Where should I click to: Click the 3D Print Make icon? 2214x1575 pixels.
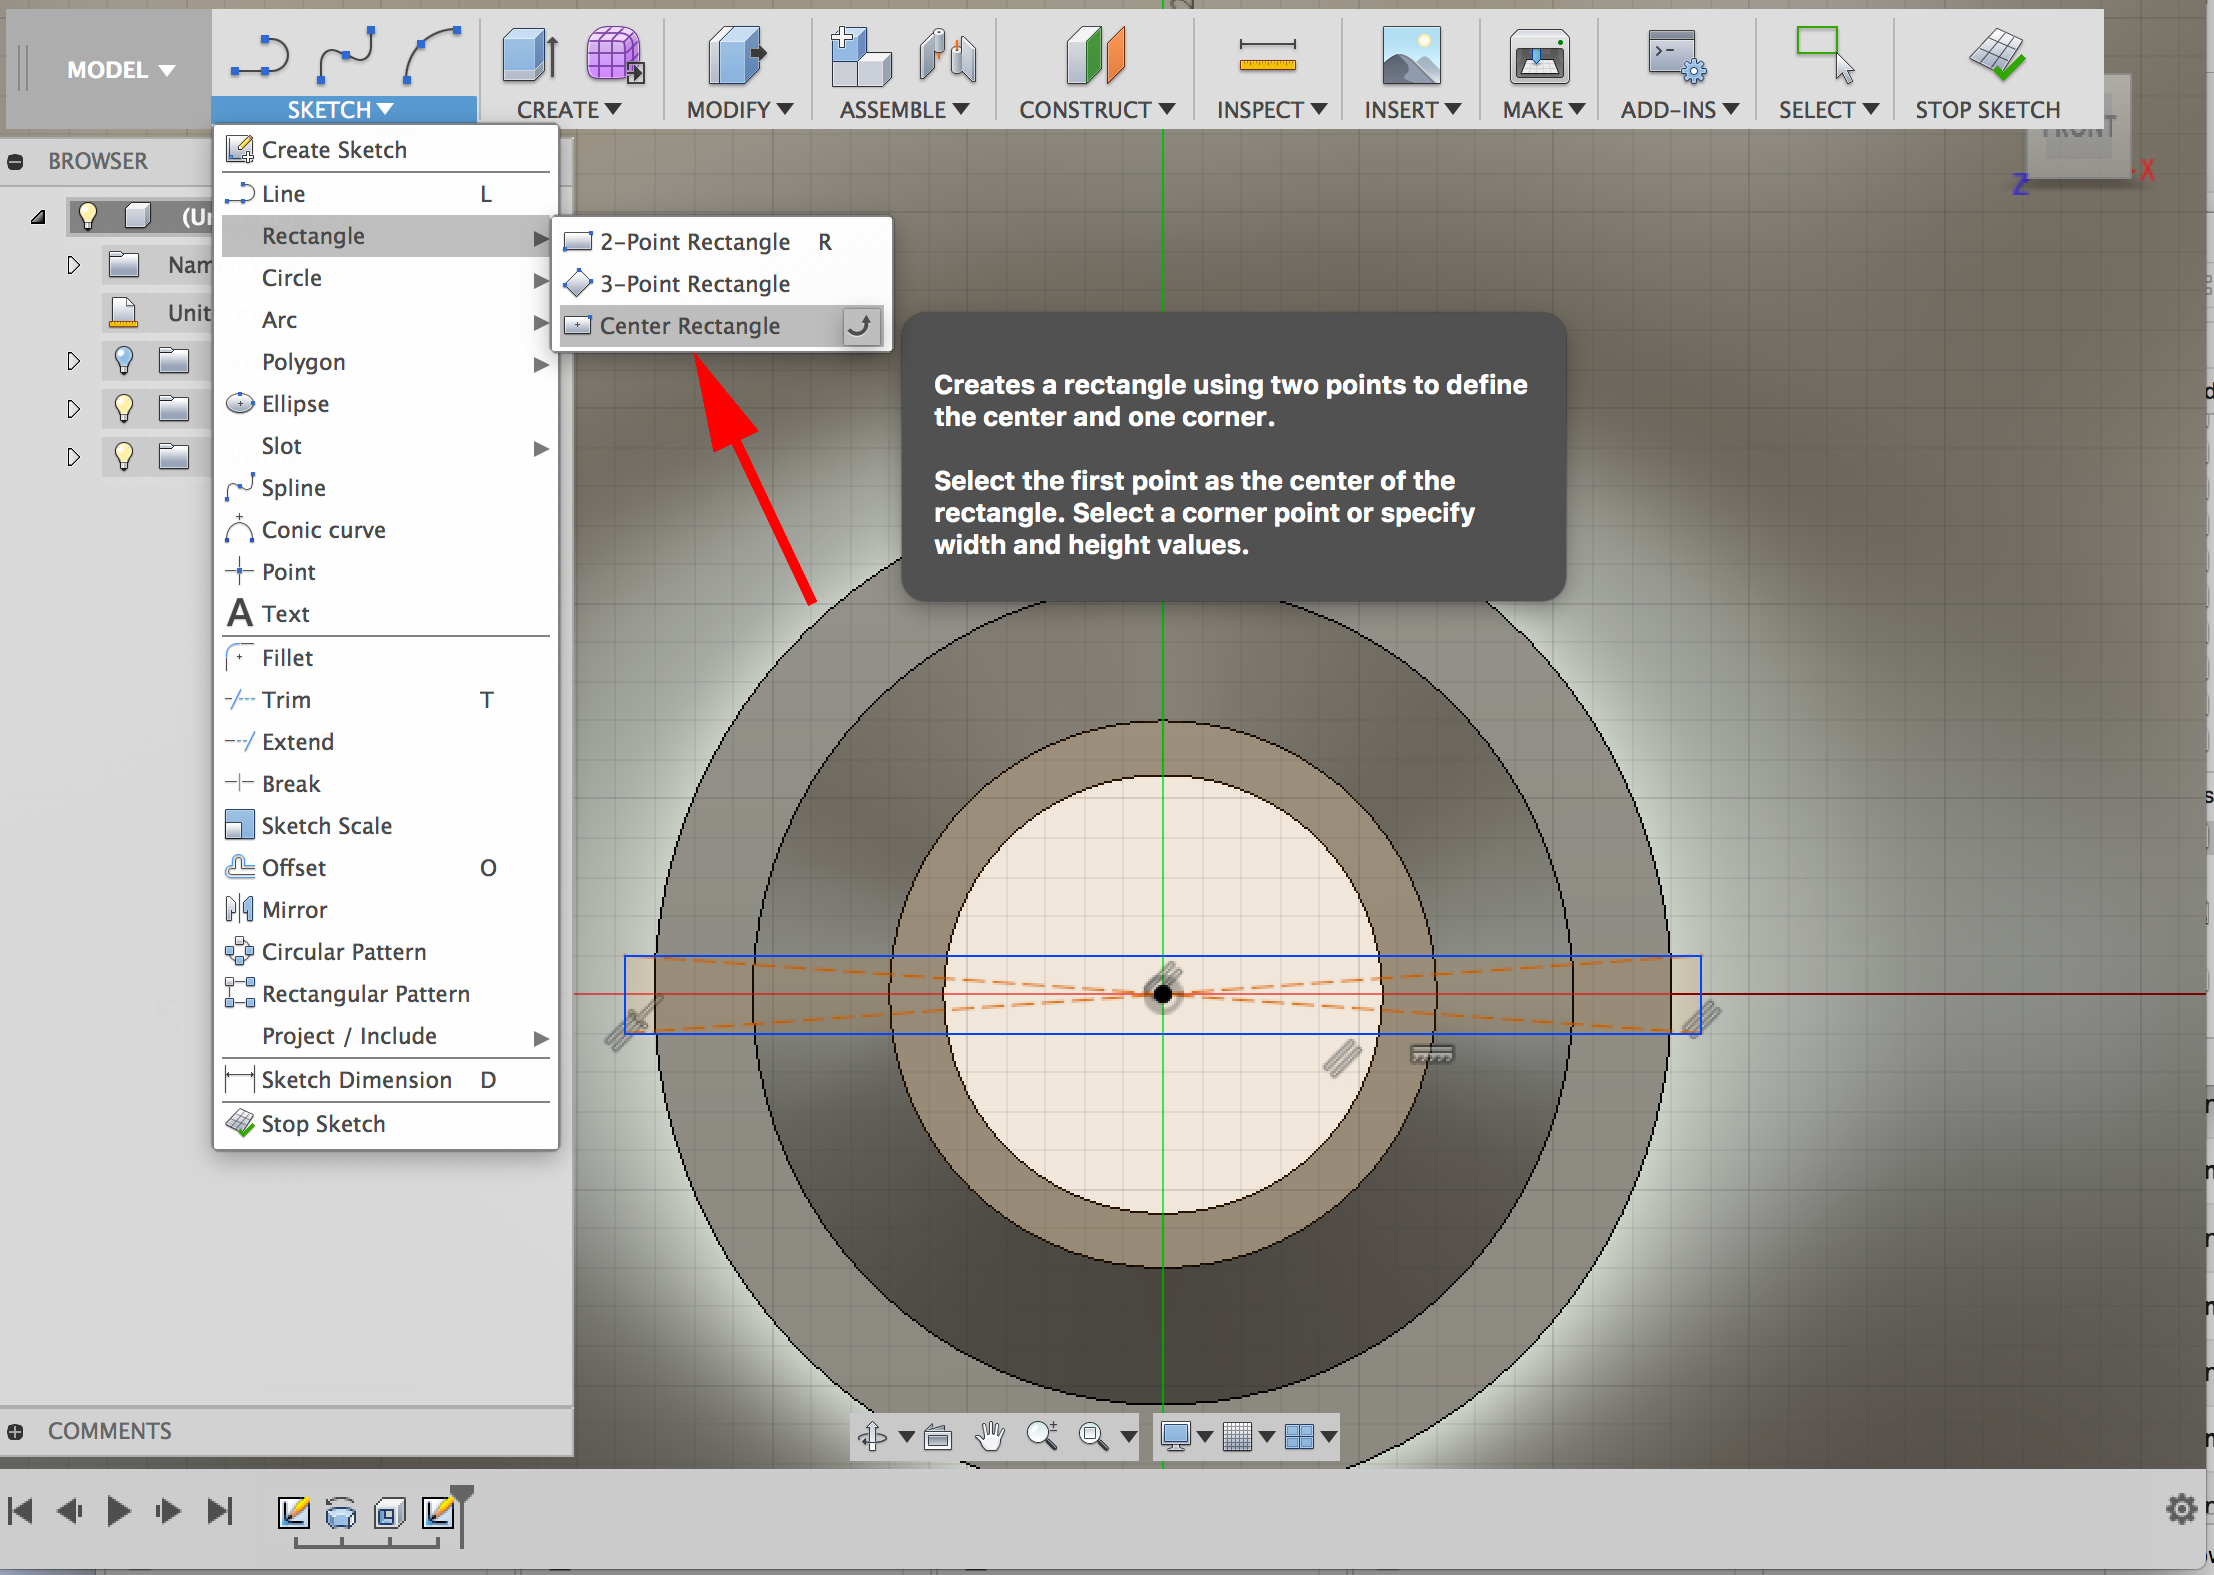pyautogui.click(x=1539, y=58)
